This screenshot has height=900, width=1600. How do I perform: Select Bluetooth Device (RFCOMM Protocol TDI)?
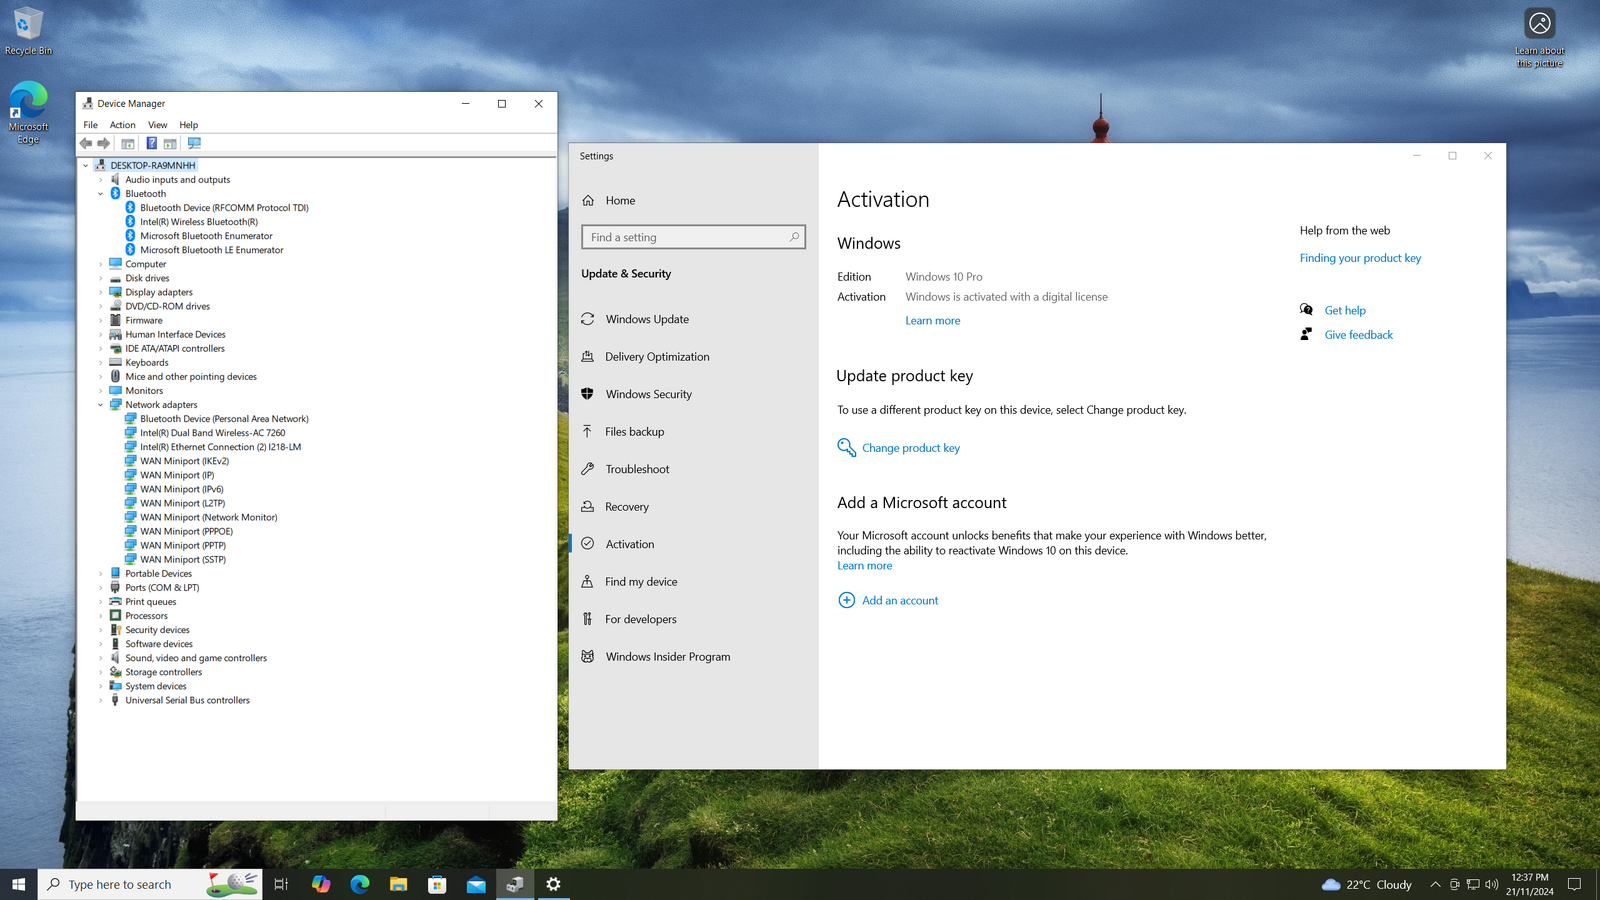click(x=224, y=208)
